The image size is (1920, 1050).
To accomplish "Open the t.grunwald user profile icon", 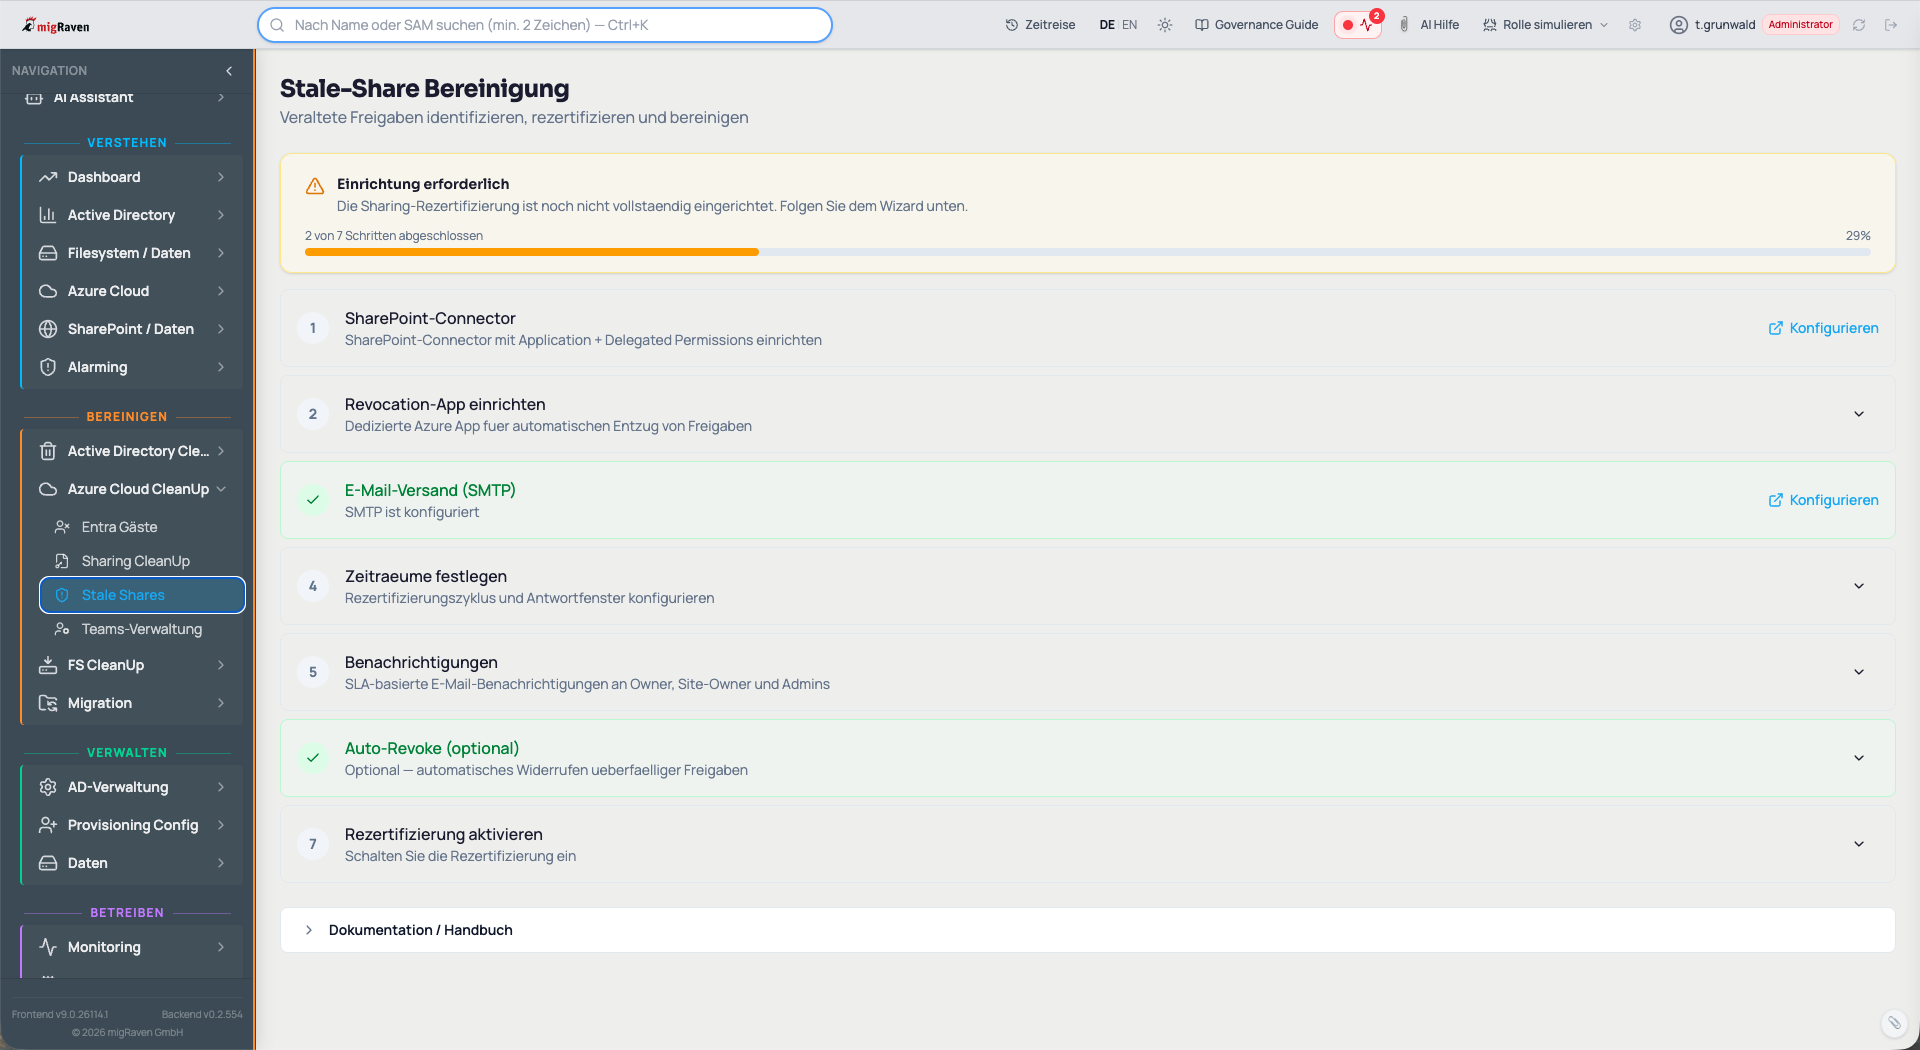I will coord(1679,25).
